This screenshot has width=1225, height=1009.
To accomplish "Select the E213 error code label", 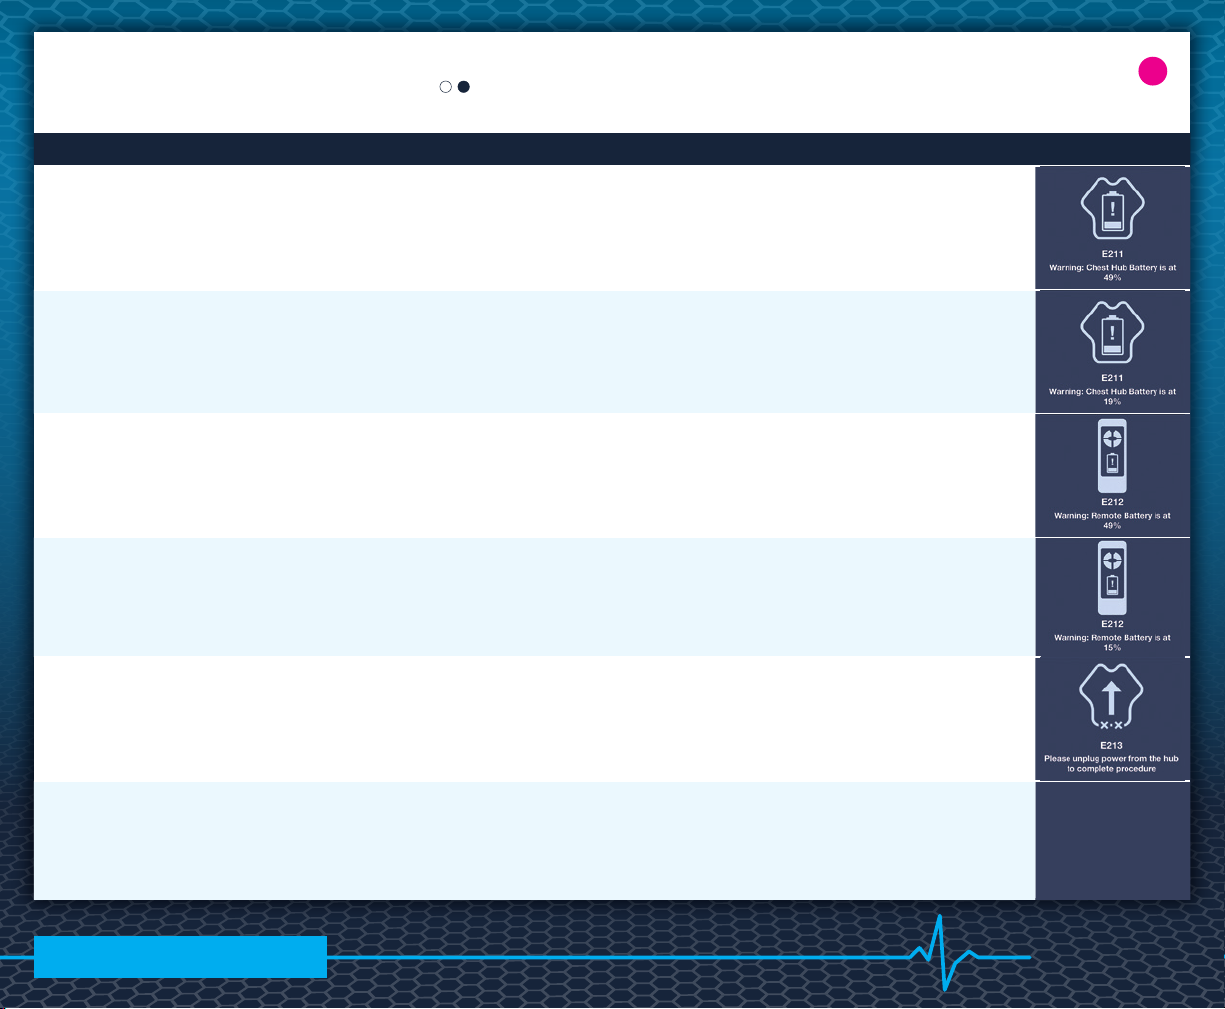I will coord(1111,745).
